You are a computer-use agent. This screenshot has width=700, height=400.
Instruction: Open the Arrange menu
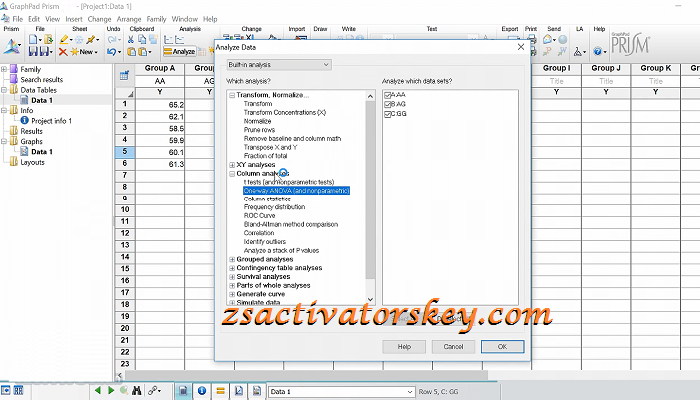point(129,19)
